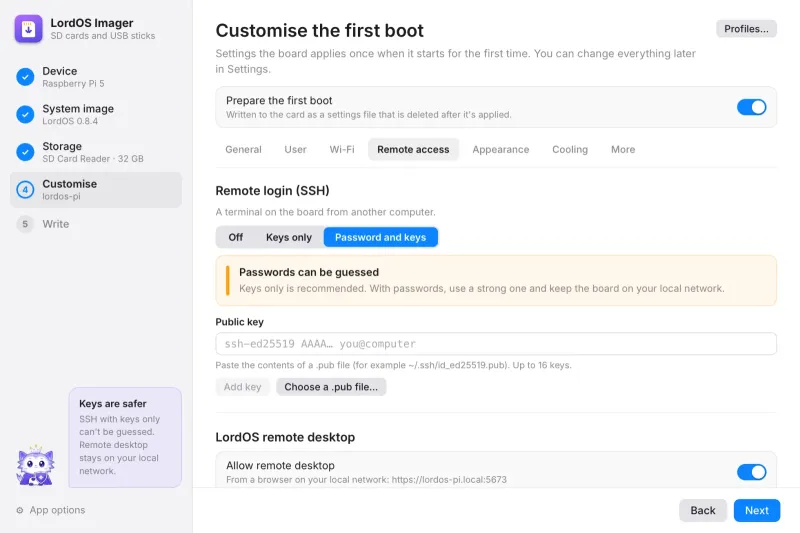Open App options gear icon
Viewport: 800px width, 533px height.
coord(20,510)
